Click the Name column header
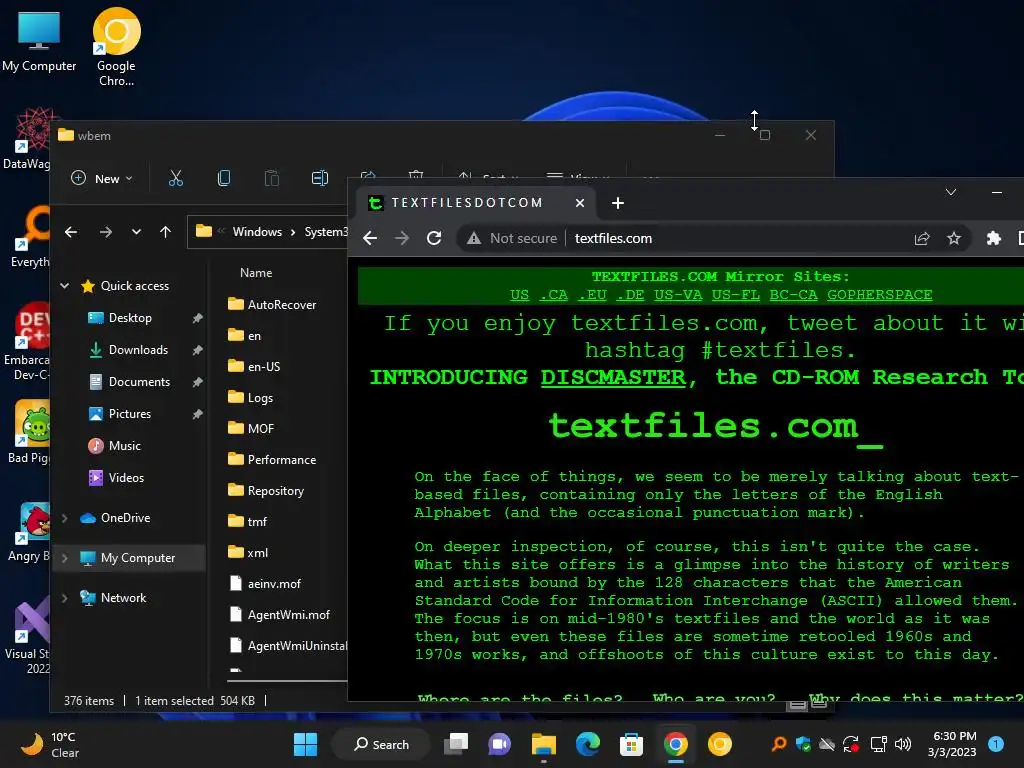1024x768 pixels. [256, 273]
